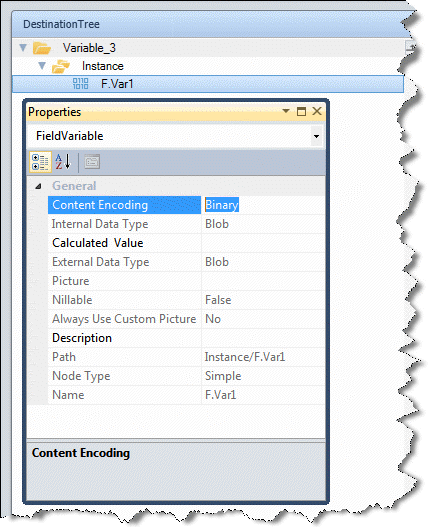
Task: Collapse the Variable_3 tree node arrow
Action: [x=23, y=48]
